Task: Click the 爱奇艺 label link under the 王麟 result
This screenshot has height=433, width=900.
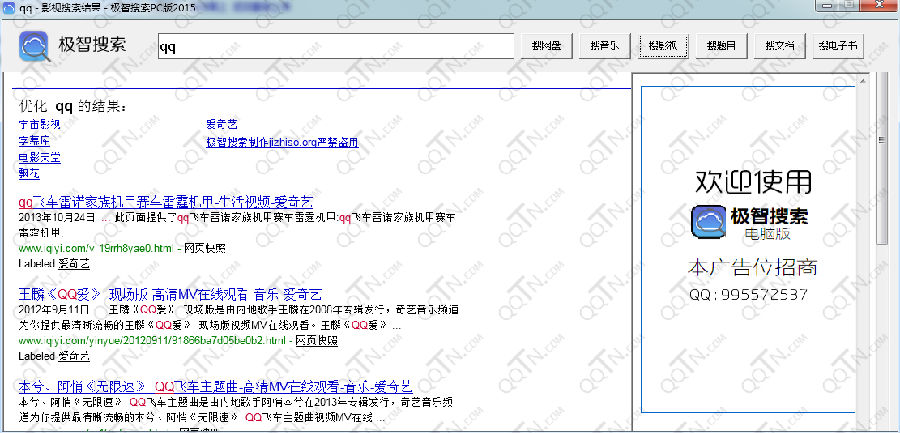Action: [74, 356]
